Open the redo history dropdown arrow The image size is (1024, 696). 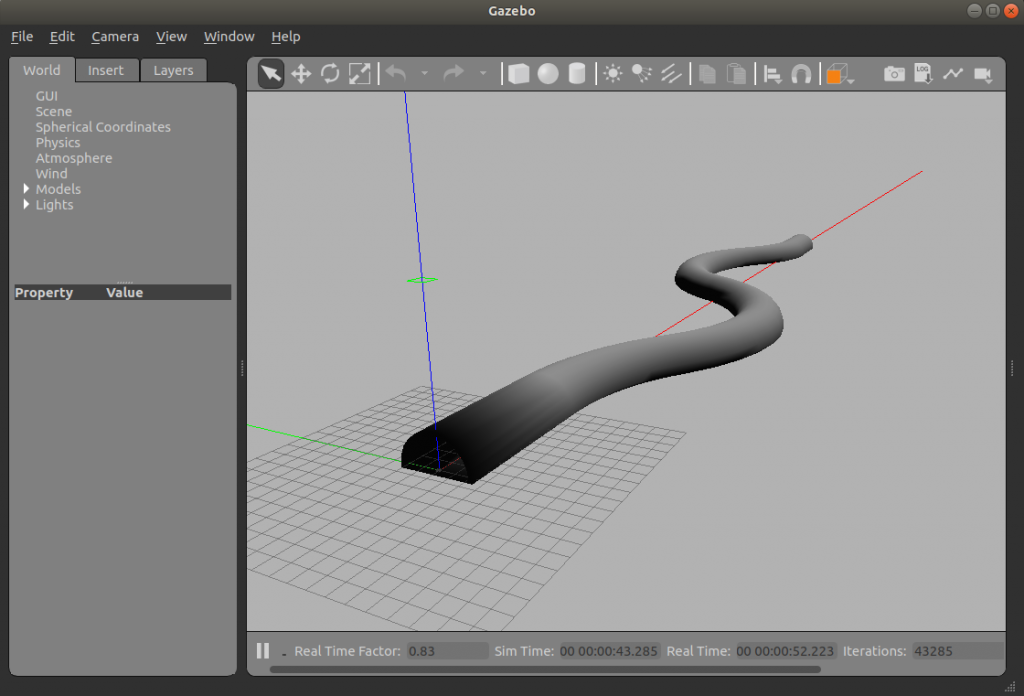483,74
